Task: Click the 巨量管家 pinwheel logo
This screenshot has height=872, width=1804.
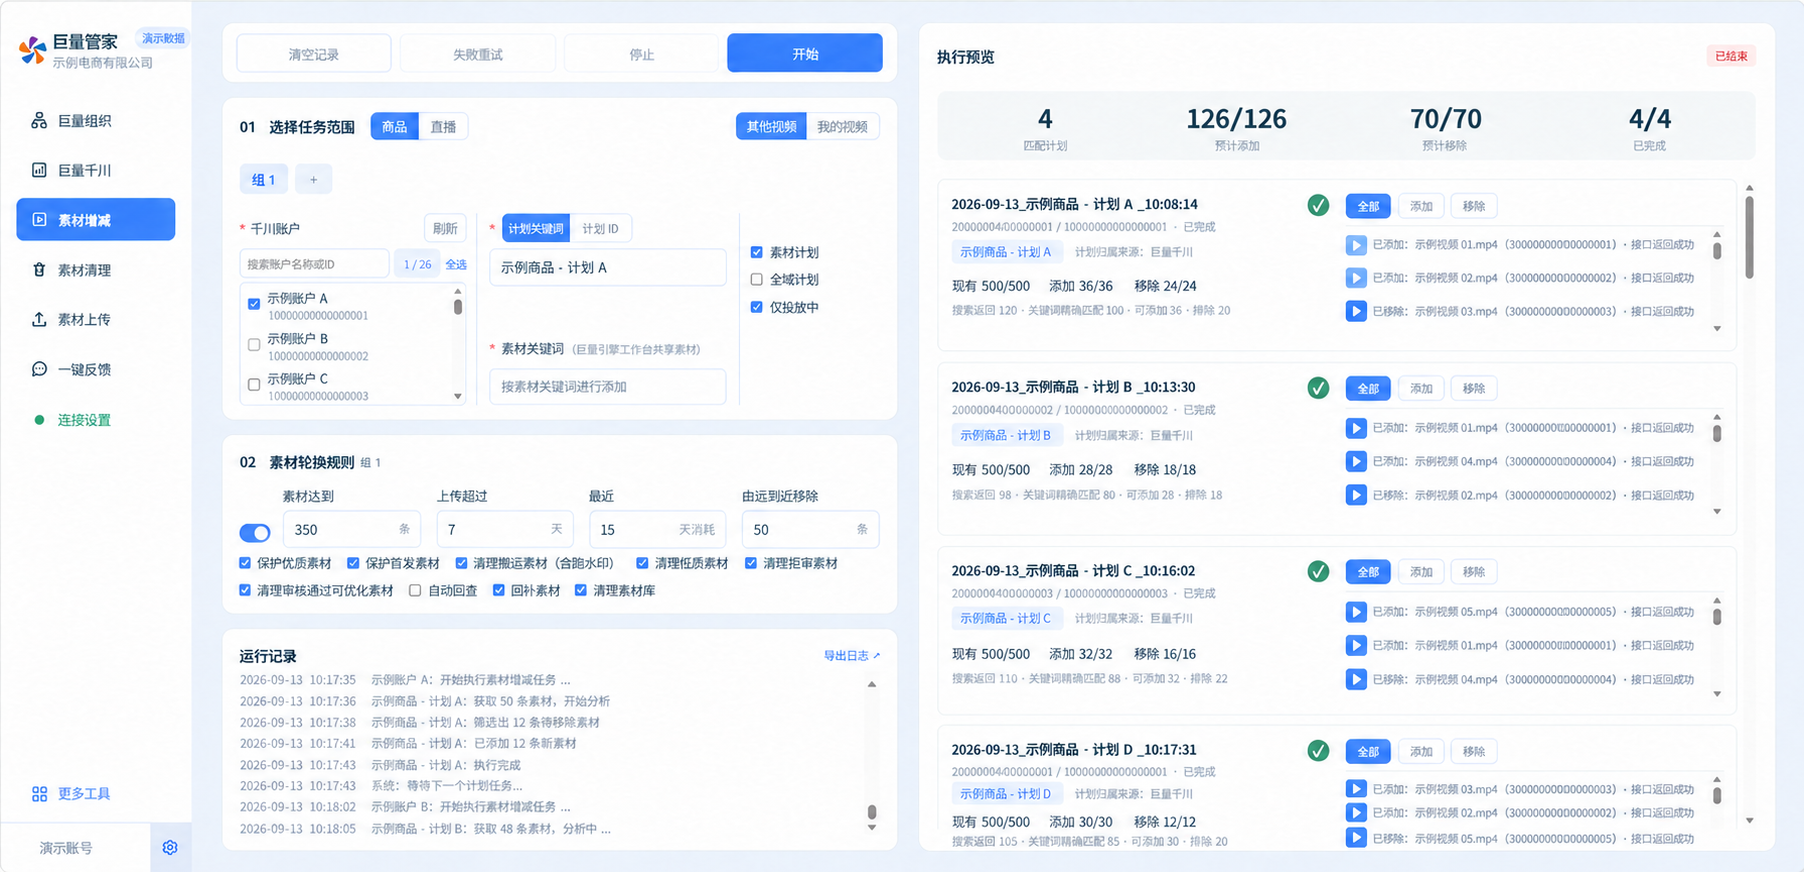Action: point(33,50)
